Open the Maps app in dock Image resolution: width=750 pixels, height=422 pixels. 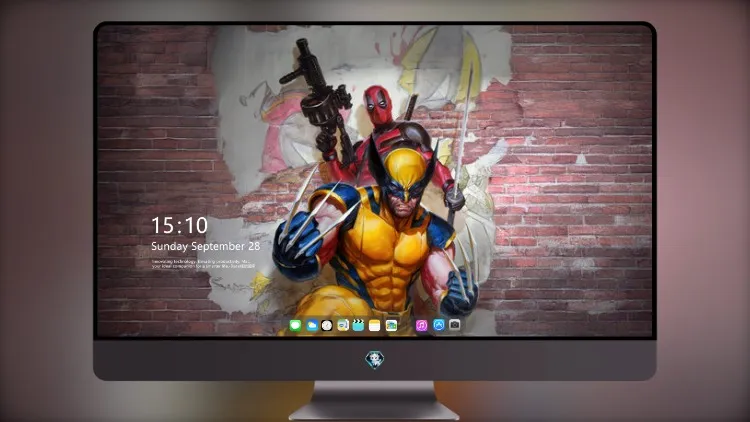pyautogui.click(x=343, y=326)
